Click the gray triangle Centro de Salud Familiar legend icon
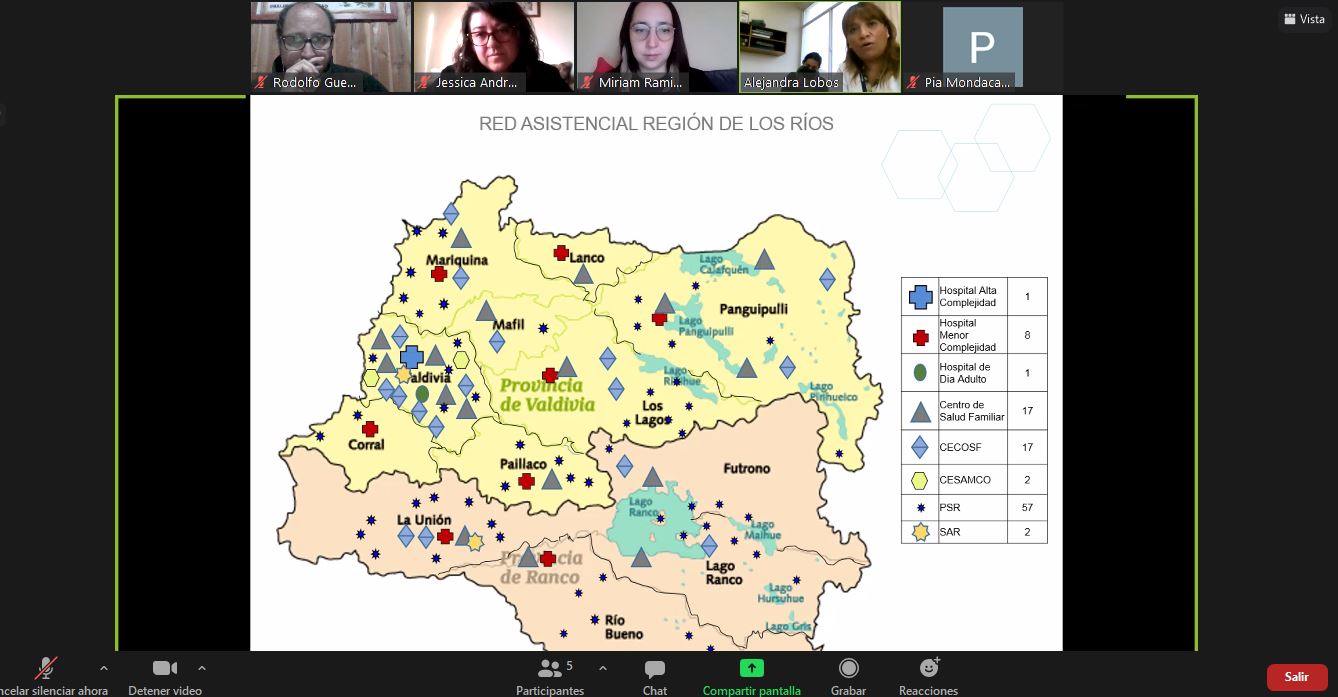 coord(920,411)
